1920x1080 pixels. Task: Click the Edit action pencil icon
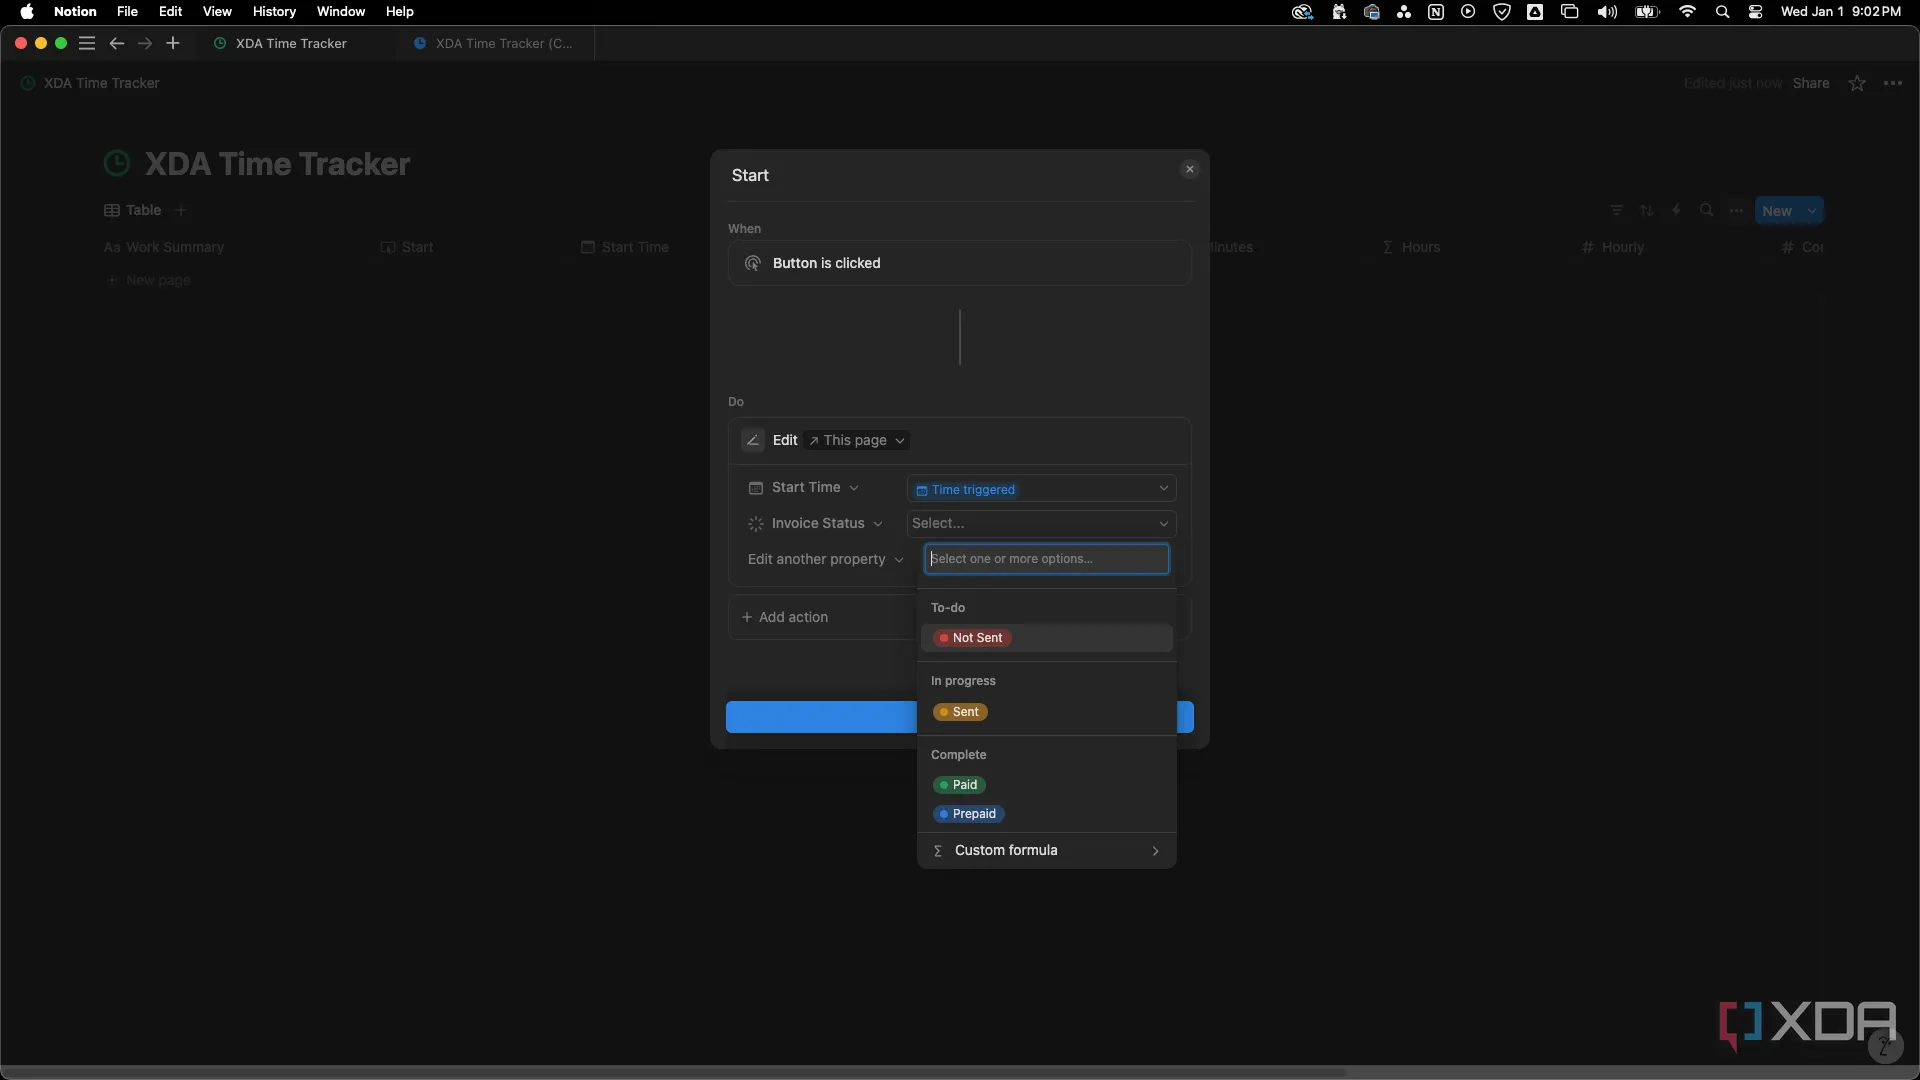[753, 440]
